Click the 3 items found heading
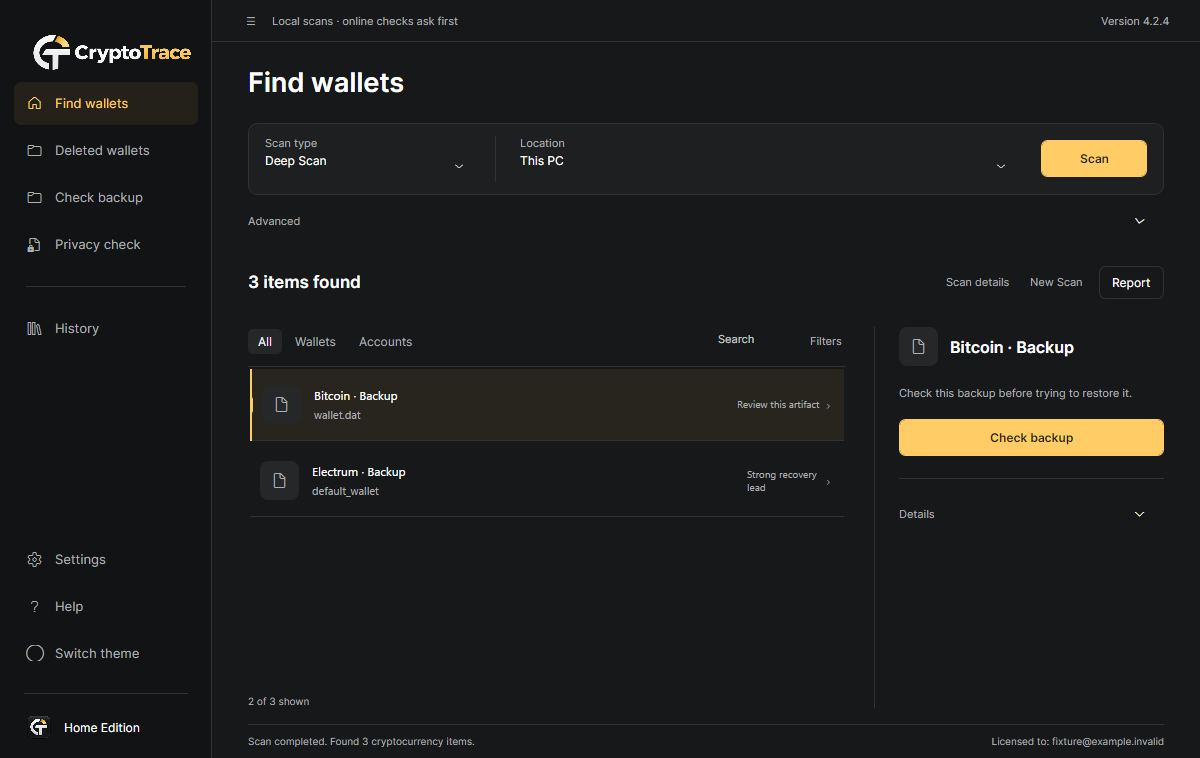The width and height of the screenshot is (1200, 758). coord(304,282)
